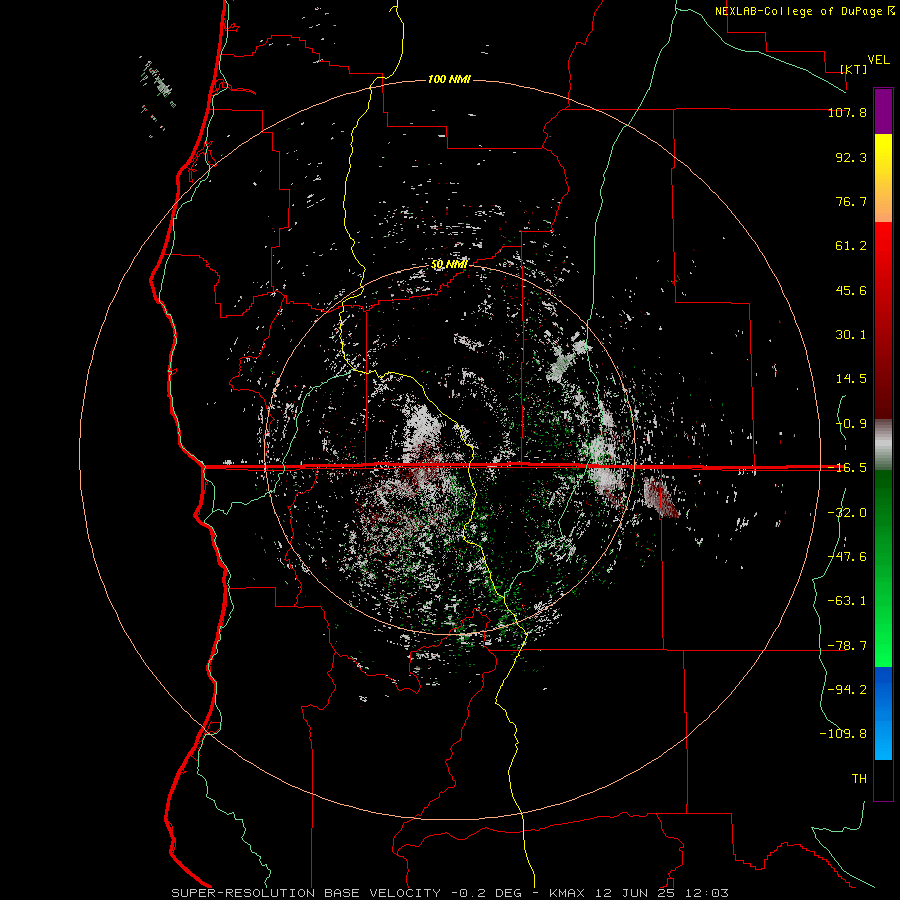900x900 pixels.
Task: Click the KMAX radar site identifier
Action: point(569,893)
